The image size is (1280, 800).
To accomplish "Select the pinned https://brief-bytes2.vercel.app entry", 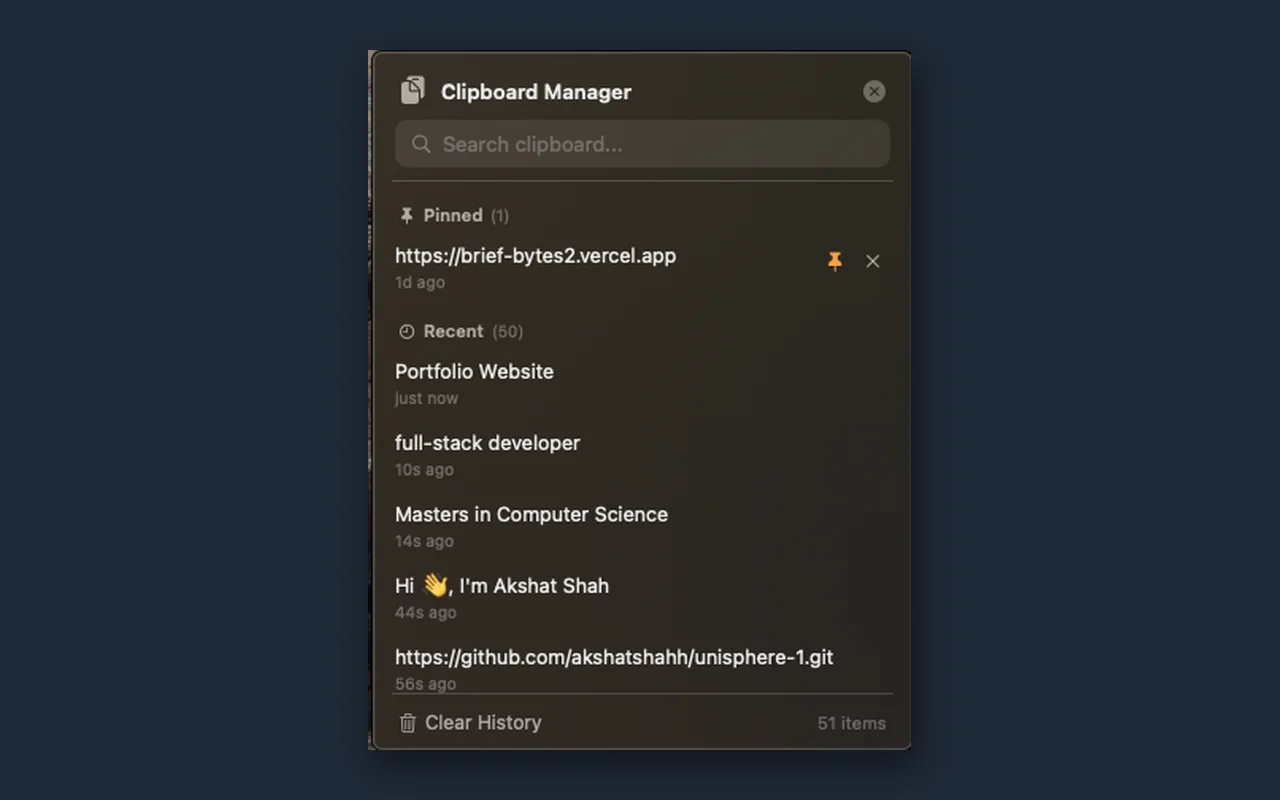I will click(x=642, y=268).
